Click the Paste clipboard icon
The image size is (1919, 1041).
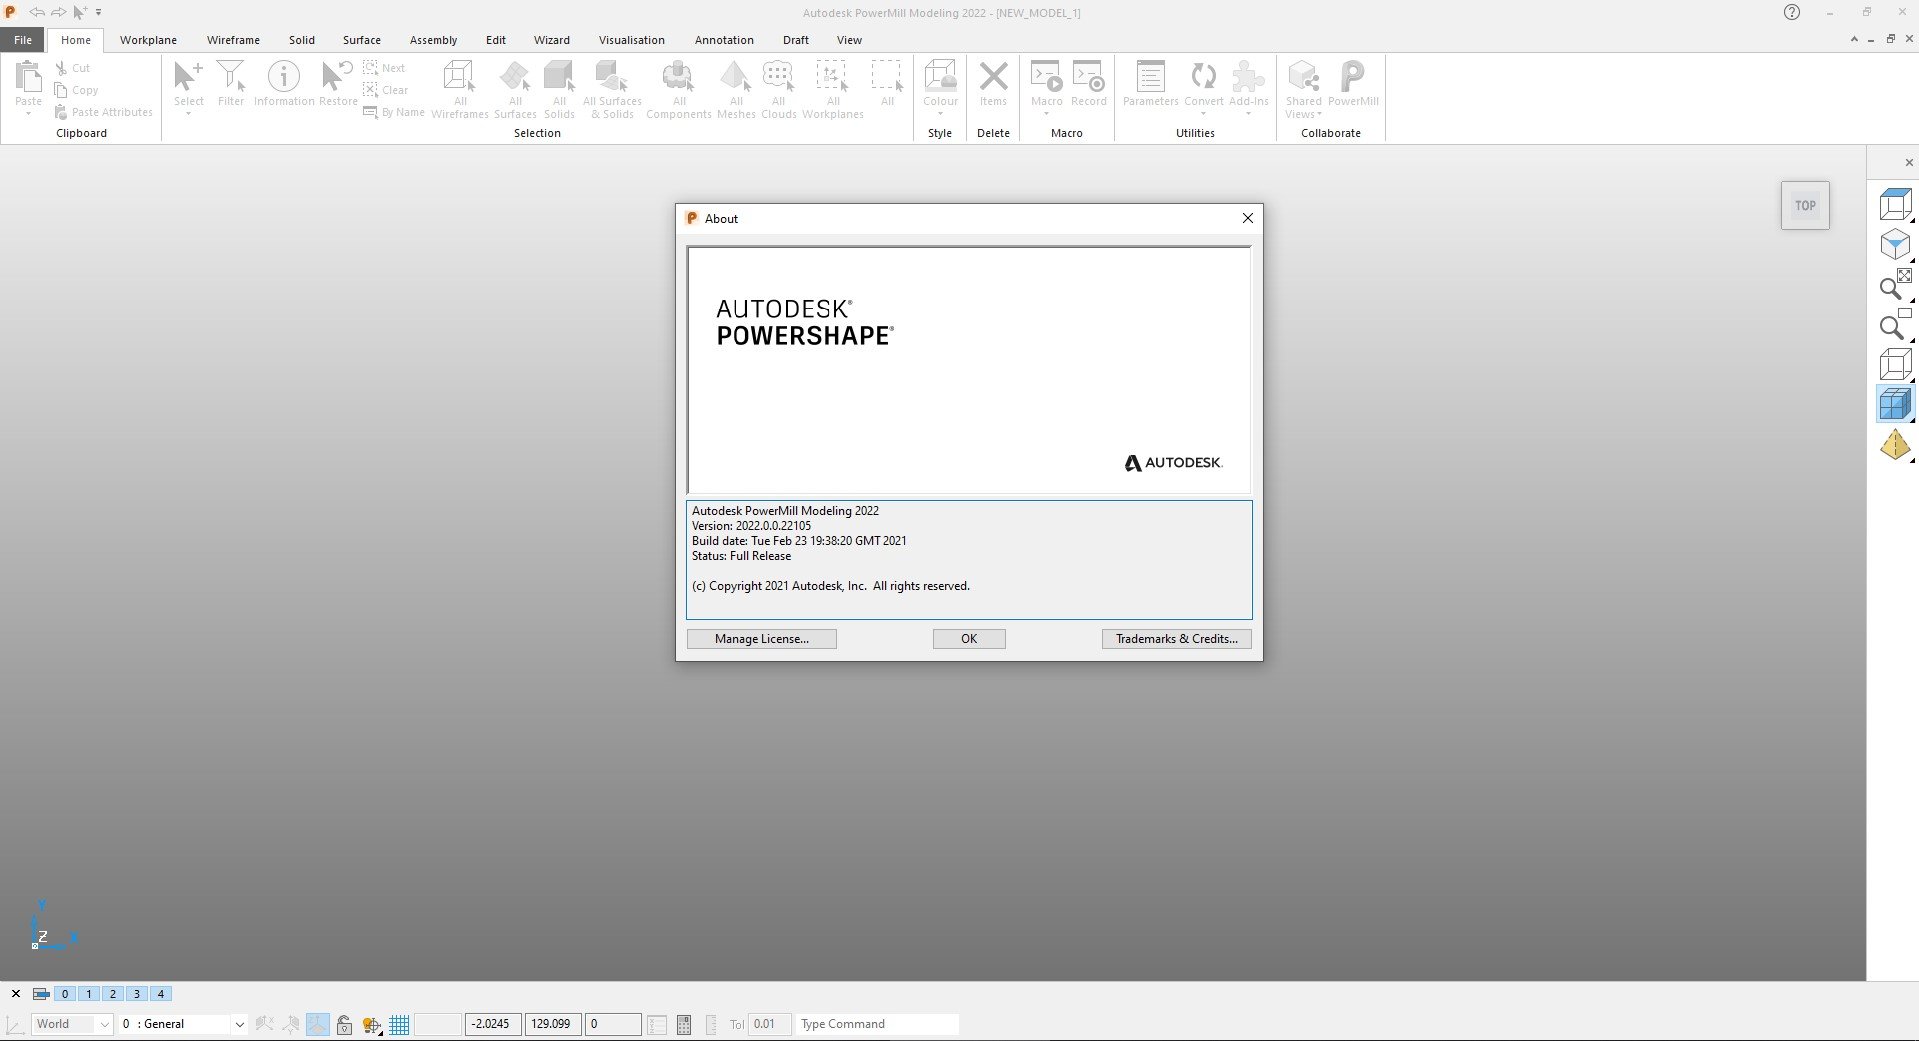[x=29, y=77]
